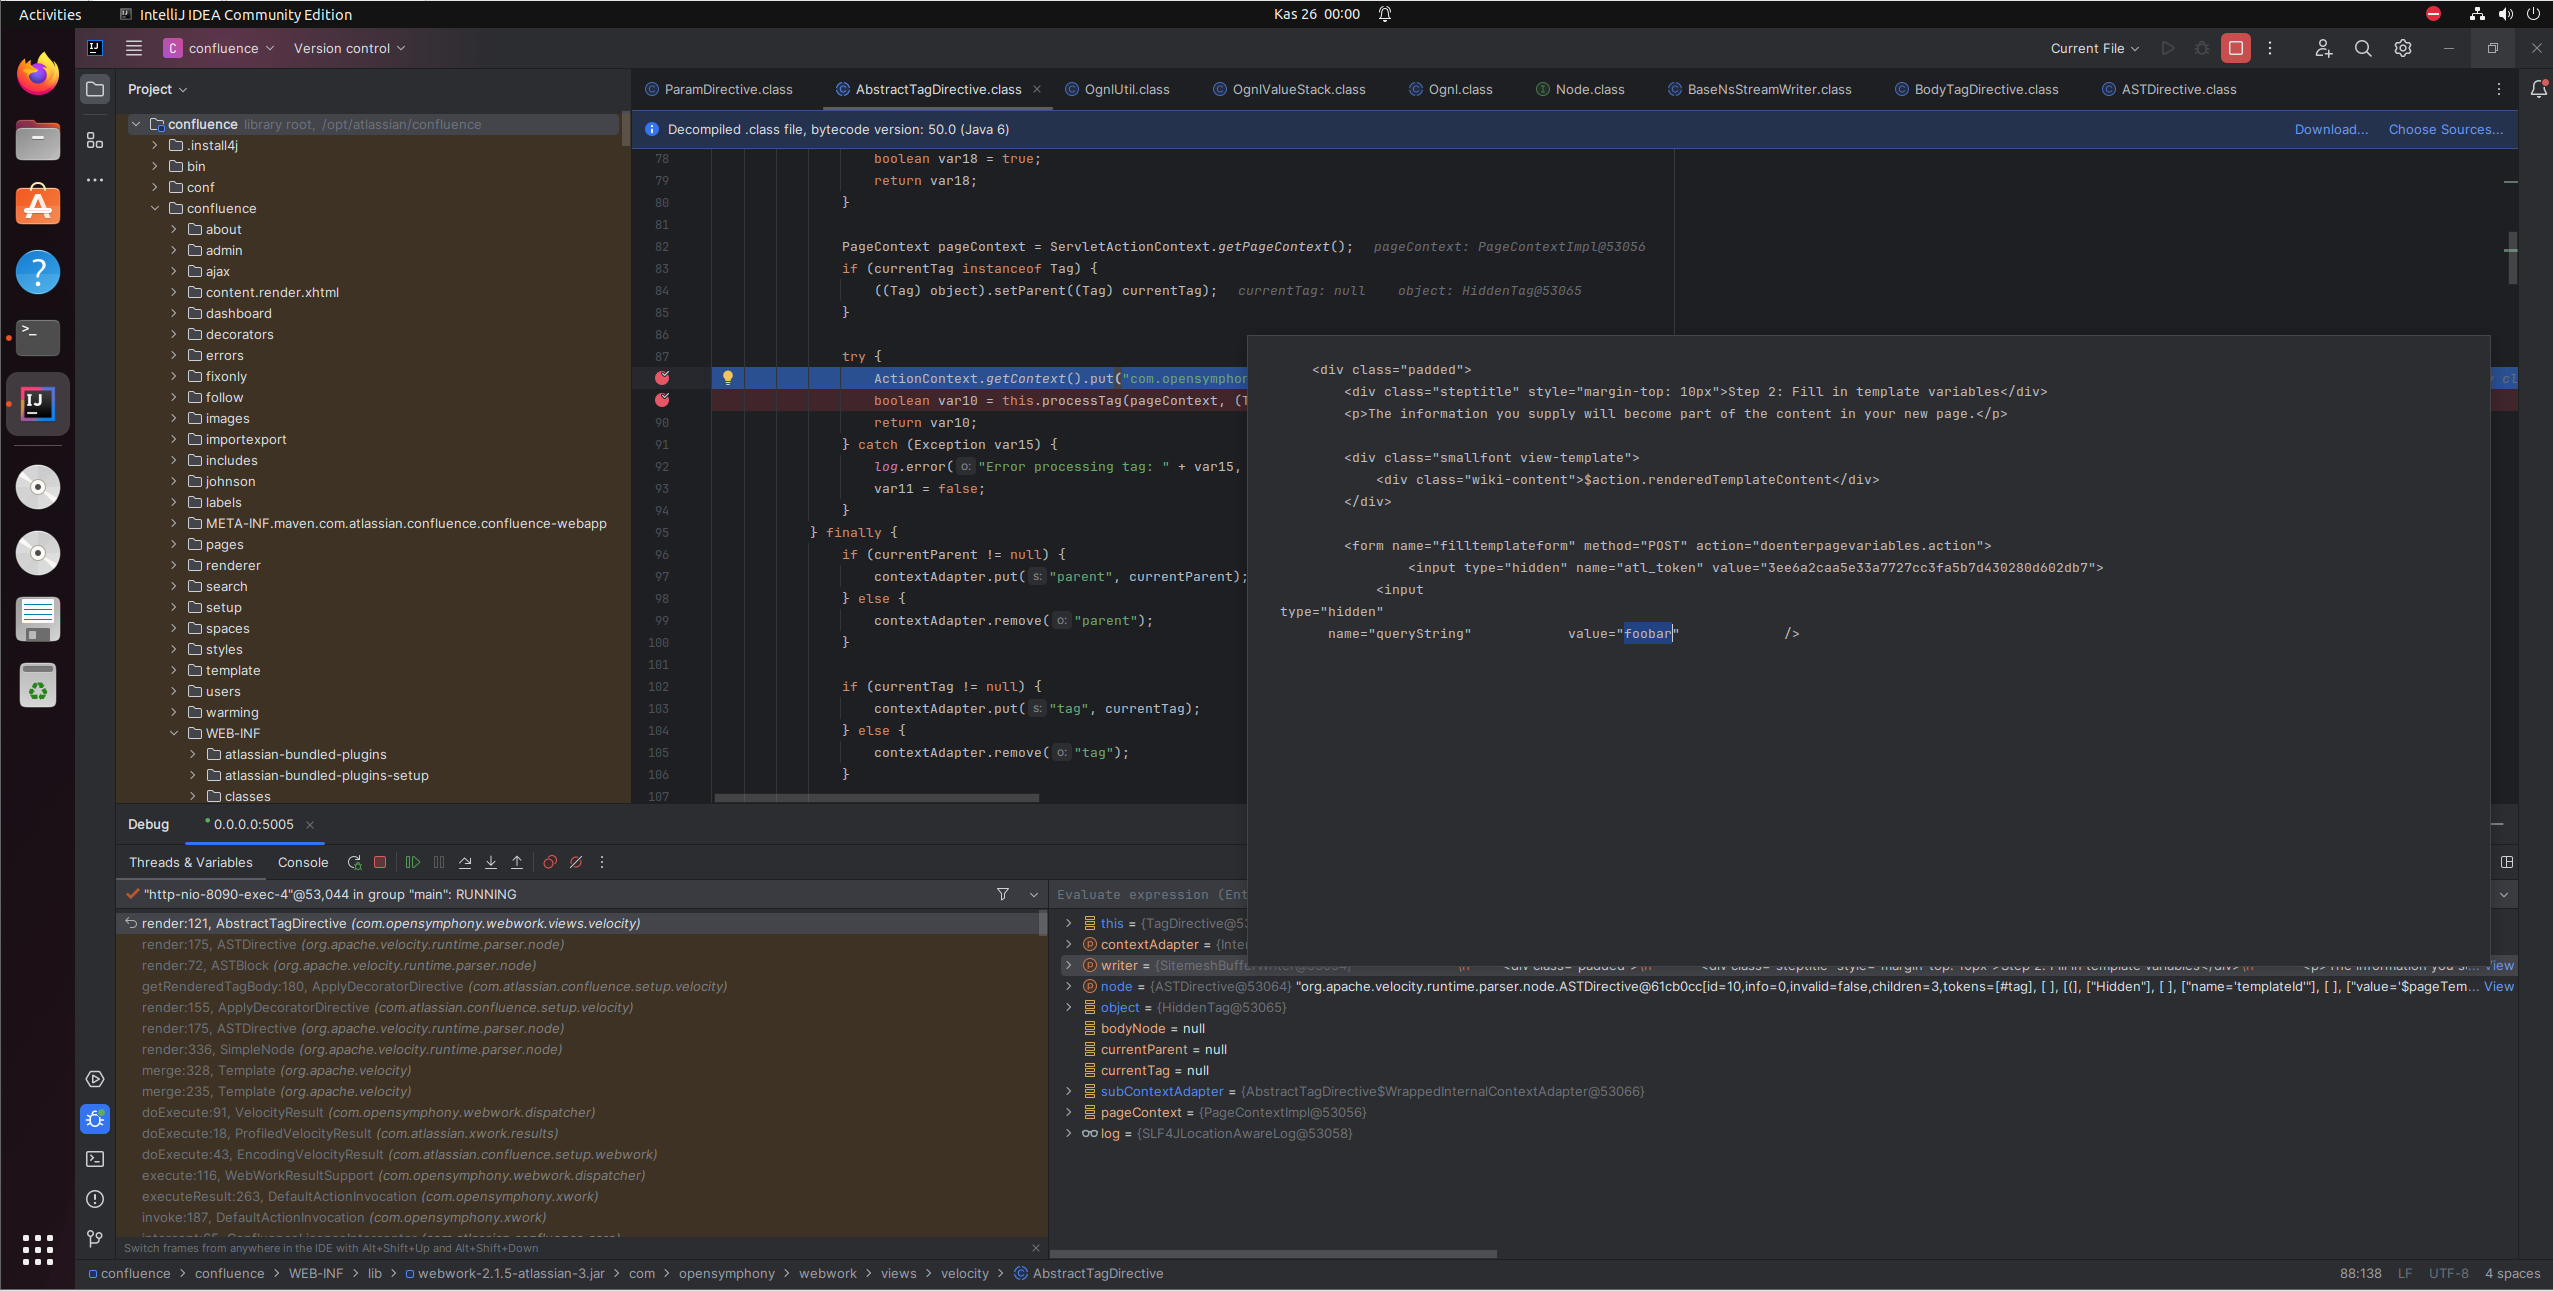The image size is (2553, 1291).
Task: Toggle the breakpoint on line 89
Action: coord(662,400)
